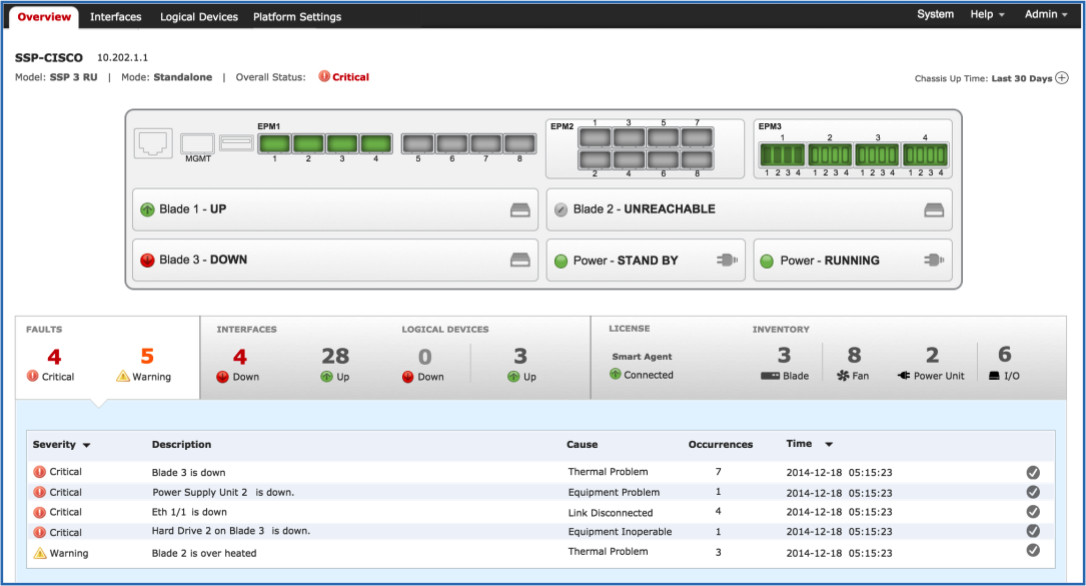Click the console RJ45 port icon
Viewport: 1086px width, 586px height.
pyautogui.click(x=154, y=144)
